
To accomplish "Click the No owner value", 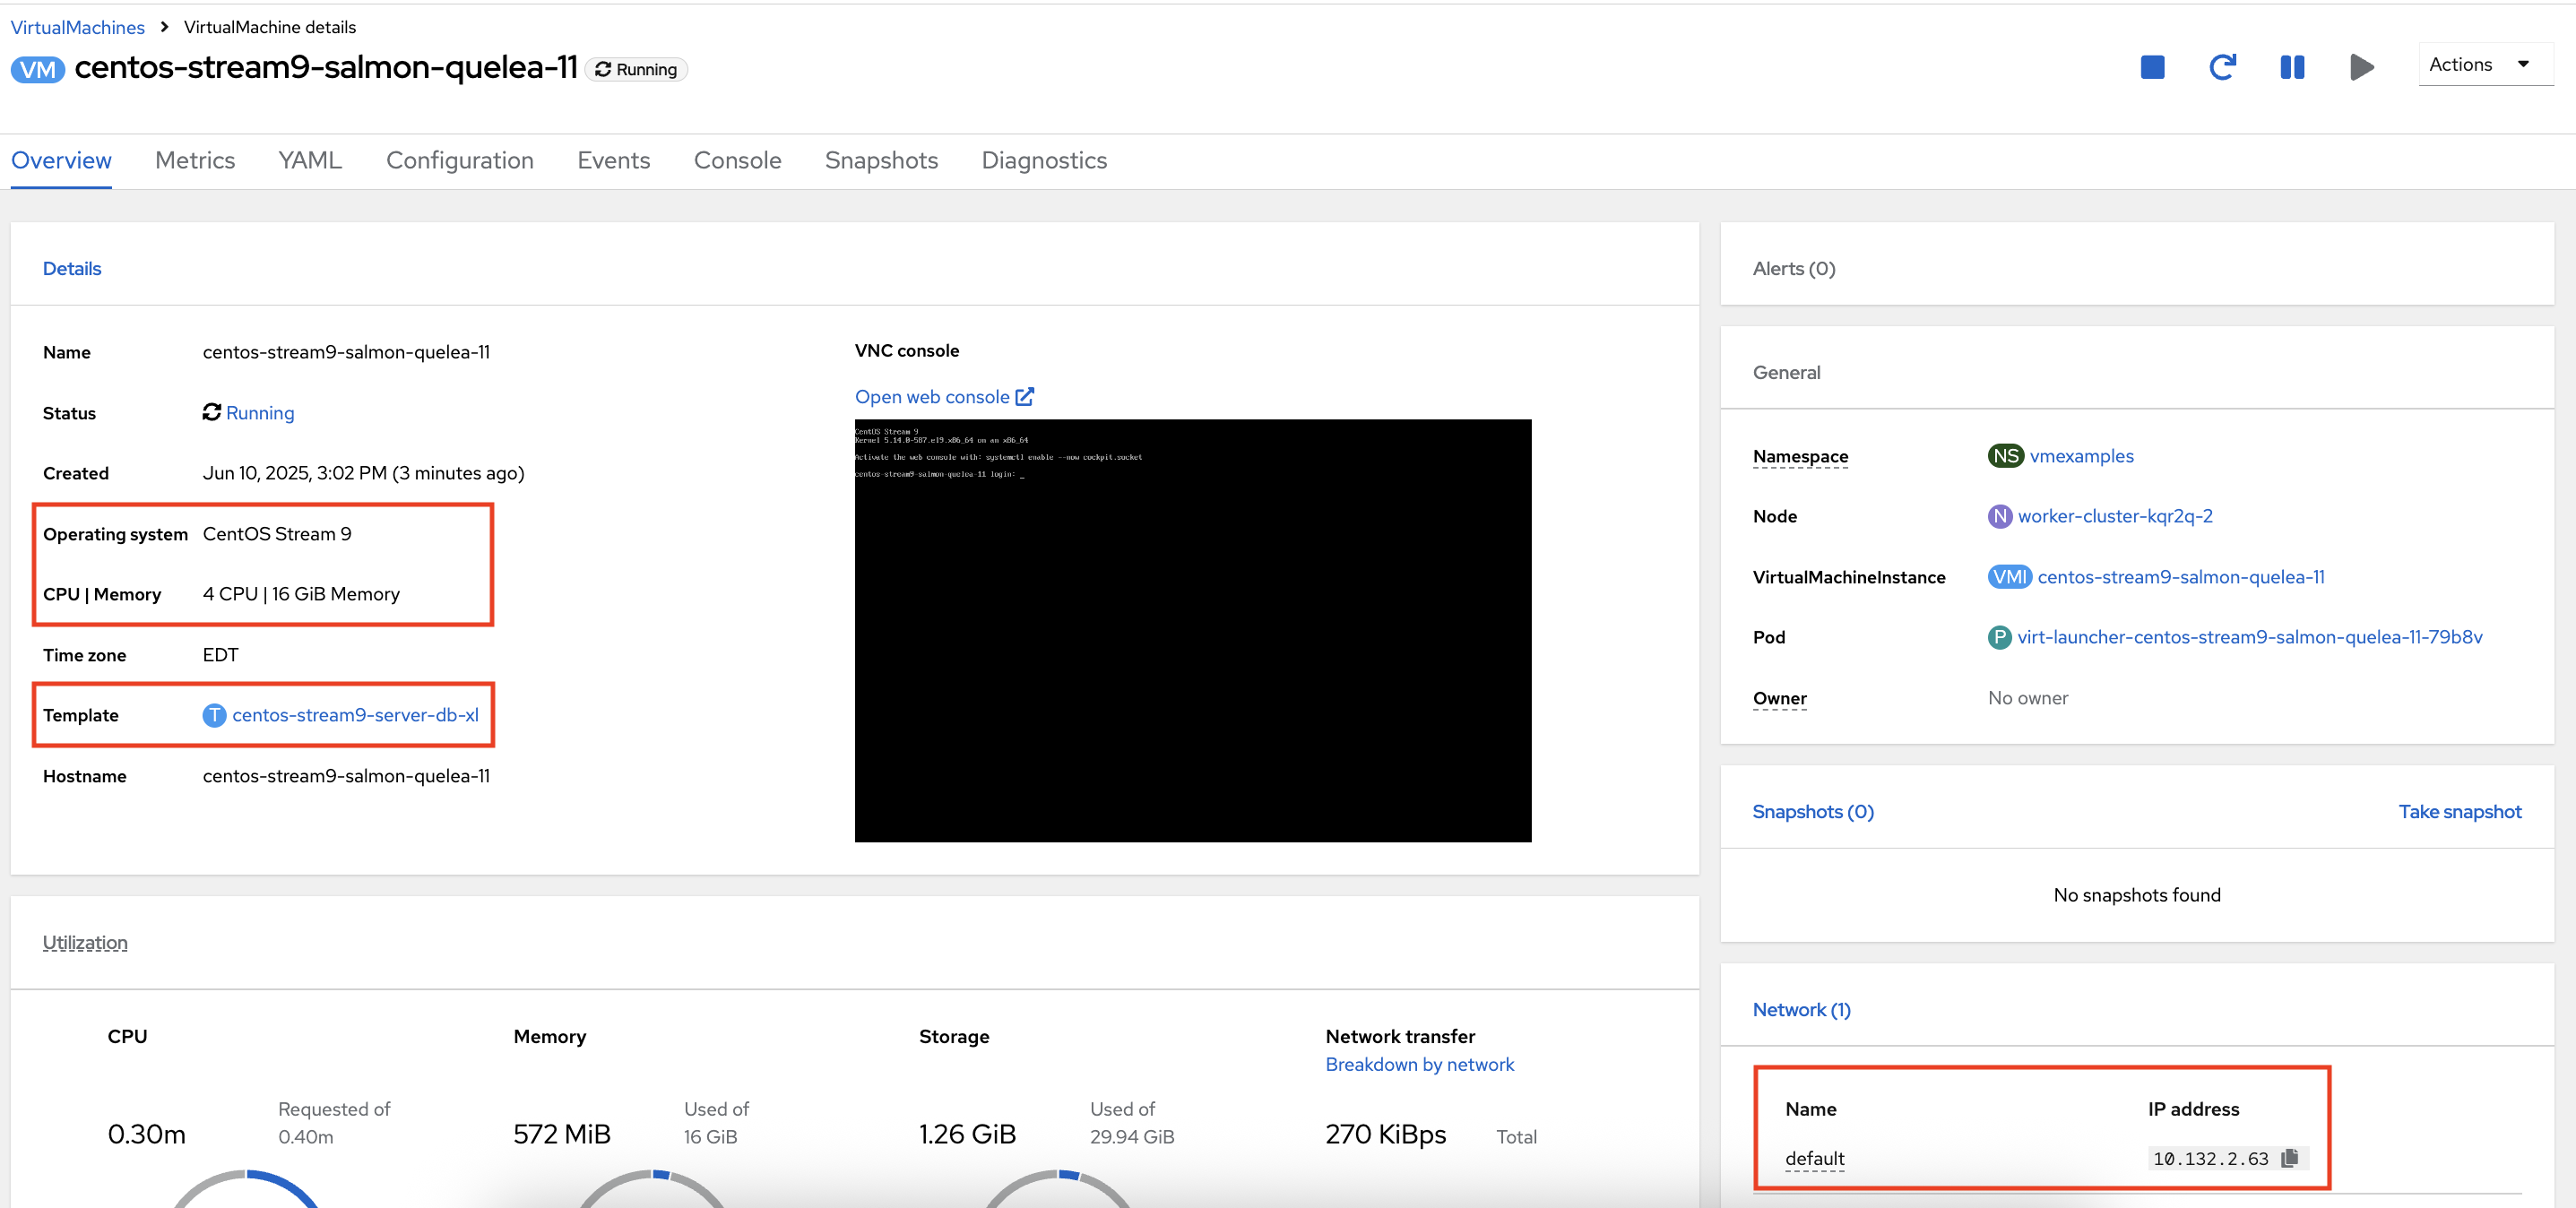I will (x=2028, y=698).
